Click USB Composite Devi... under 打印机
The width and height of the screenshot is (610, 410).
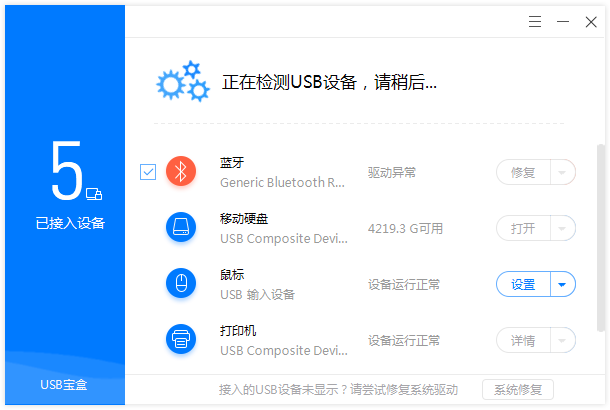(x=284, y=350)
